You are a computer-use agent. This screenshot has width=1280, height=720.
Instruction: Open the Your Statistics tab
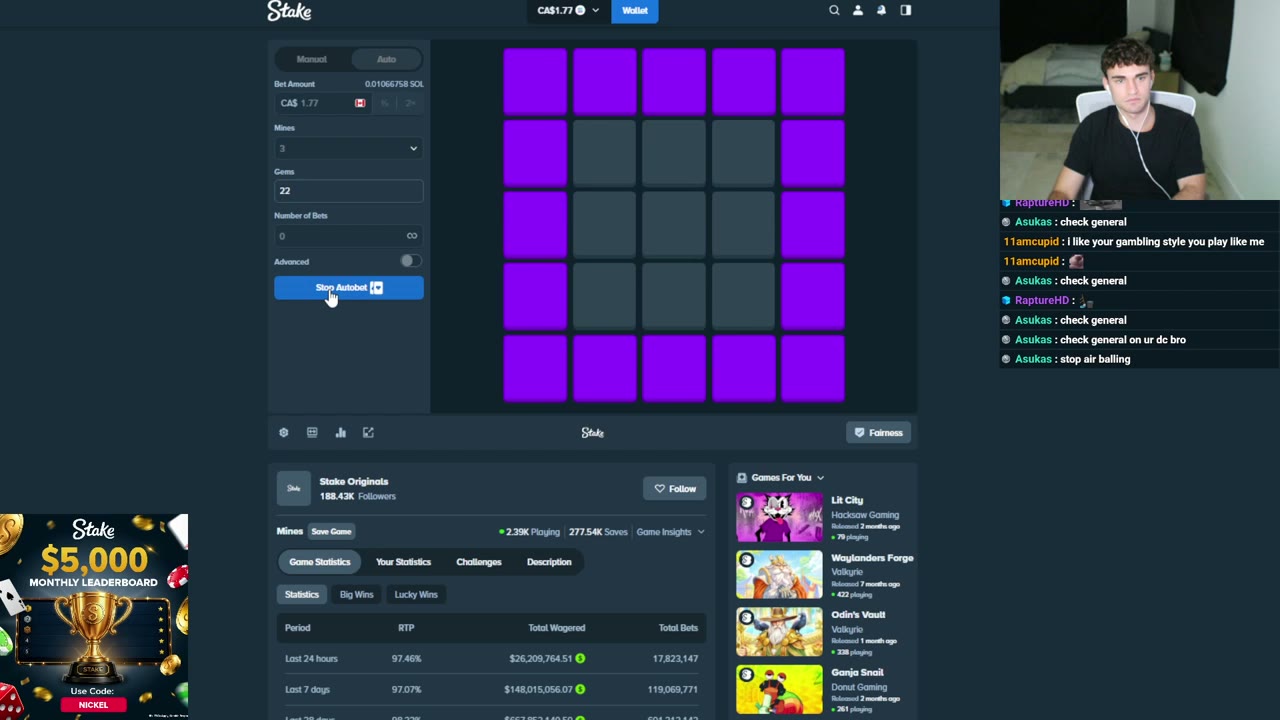[x=403, y=562]
